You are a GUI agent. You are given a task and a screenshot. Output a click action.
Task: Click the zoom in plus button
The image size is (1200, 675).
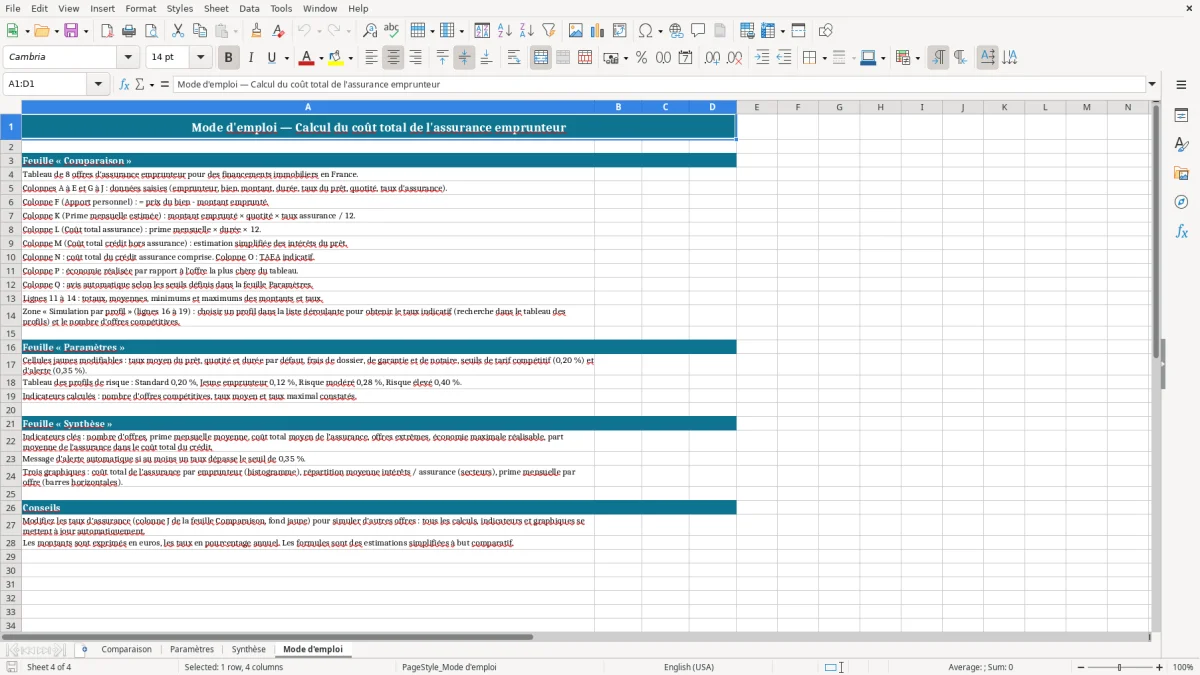point(1160,667)
